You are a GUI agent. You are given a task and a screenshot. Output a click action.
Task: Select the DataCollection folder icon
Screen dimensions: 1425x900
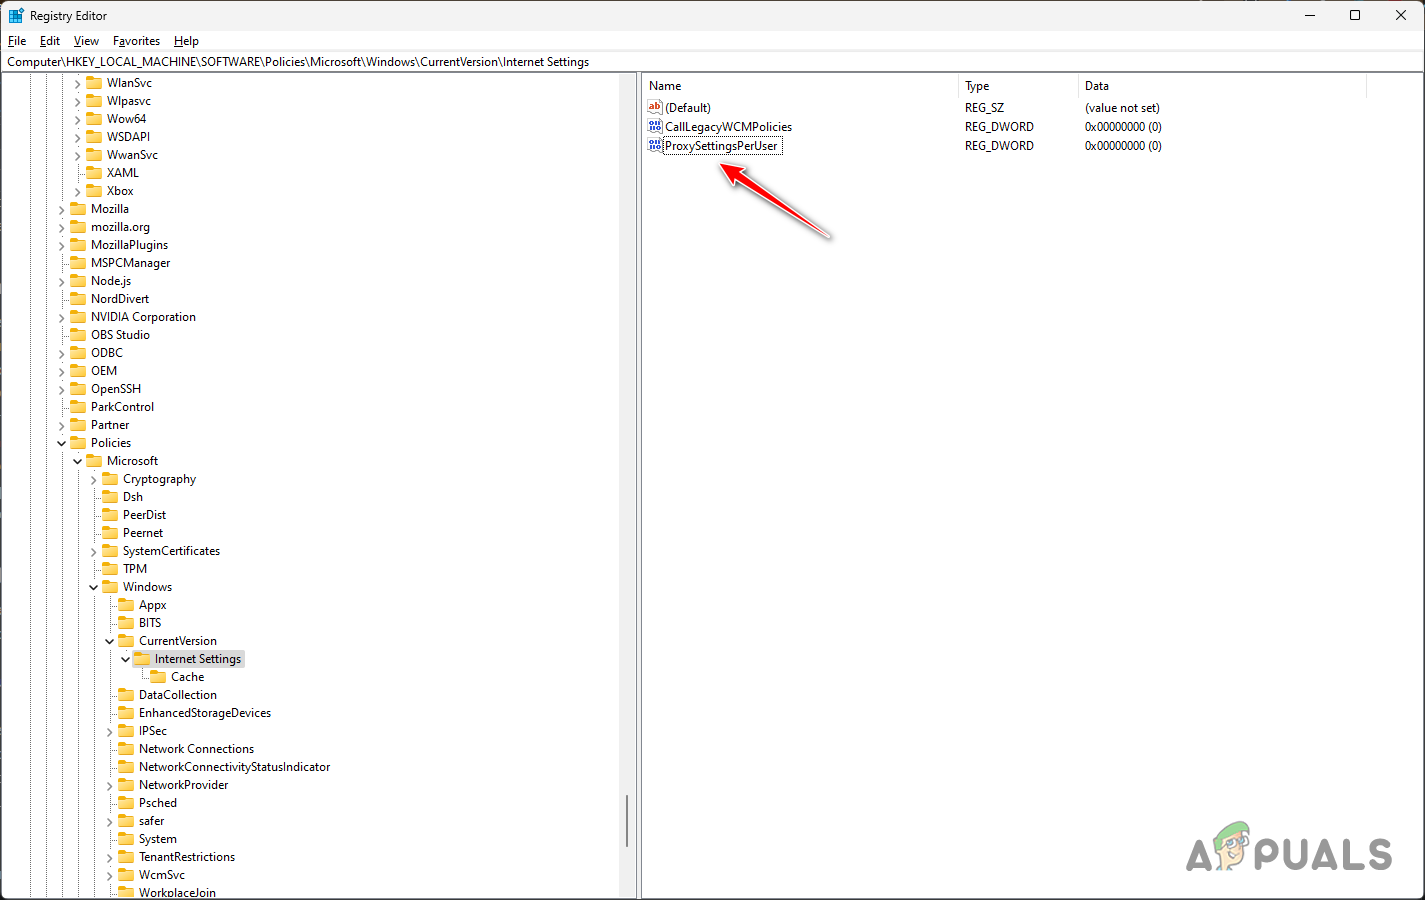coord(125,694)
